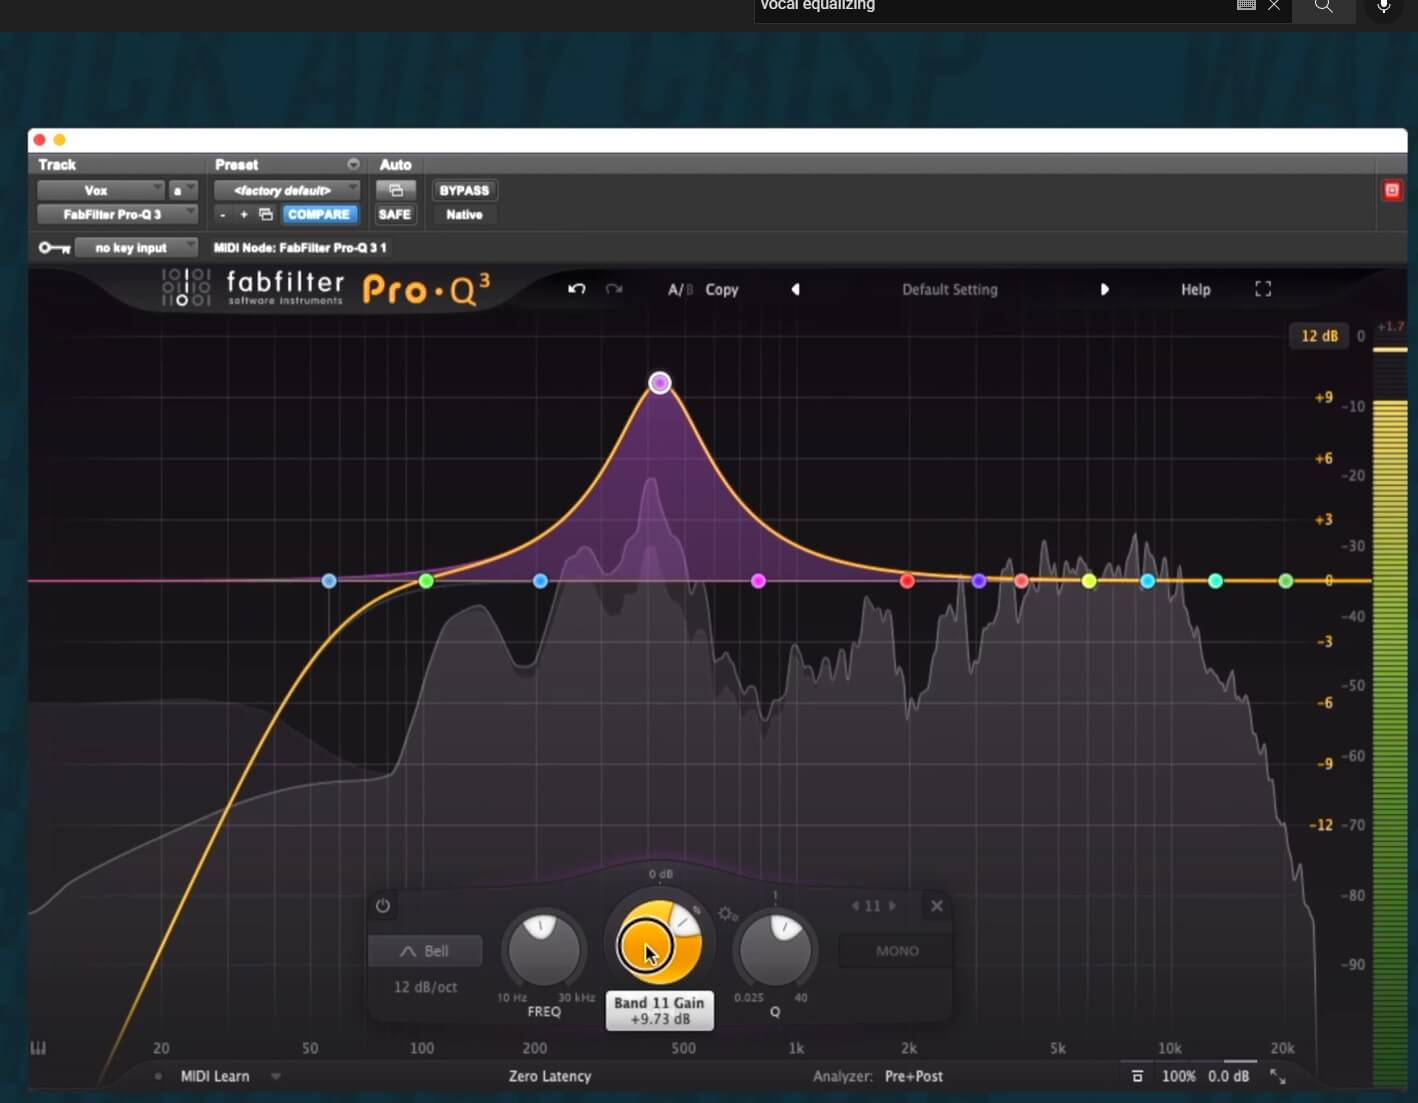
Task: Toggle the COMPARE button
Action: coord(319,214)
